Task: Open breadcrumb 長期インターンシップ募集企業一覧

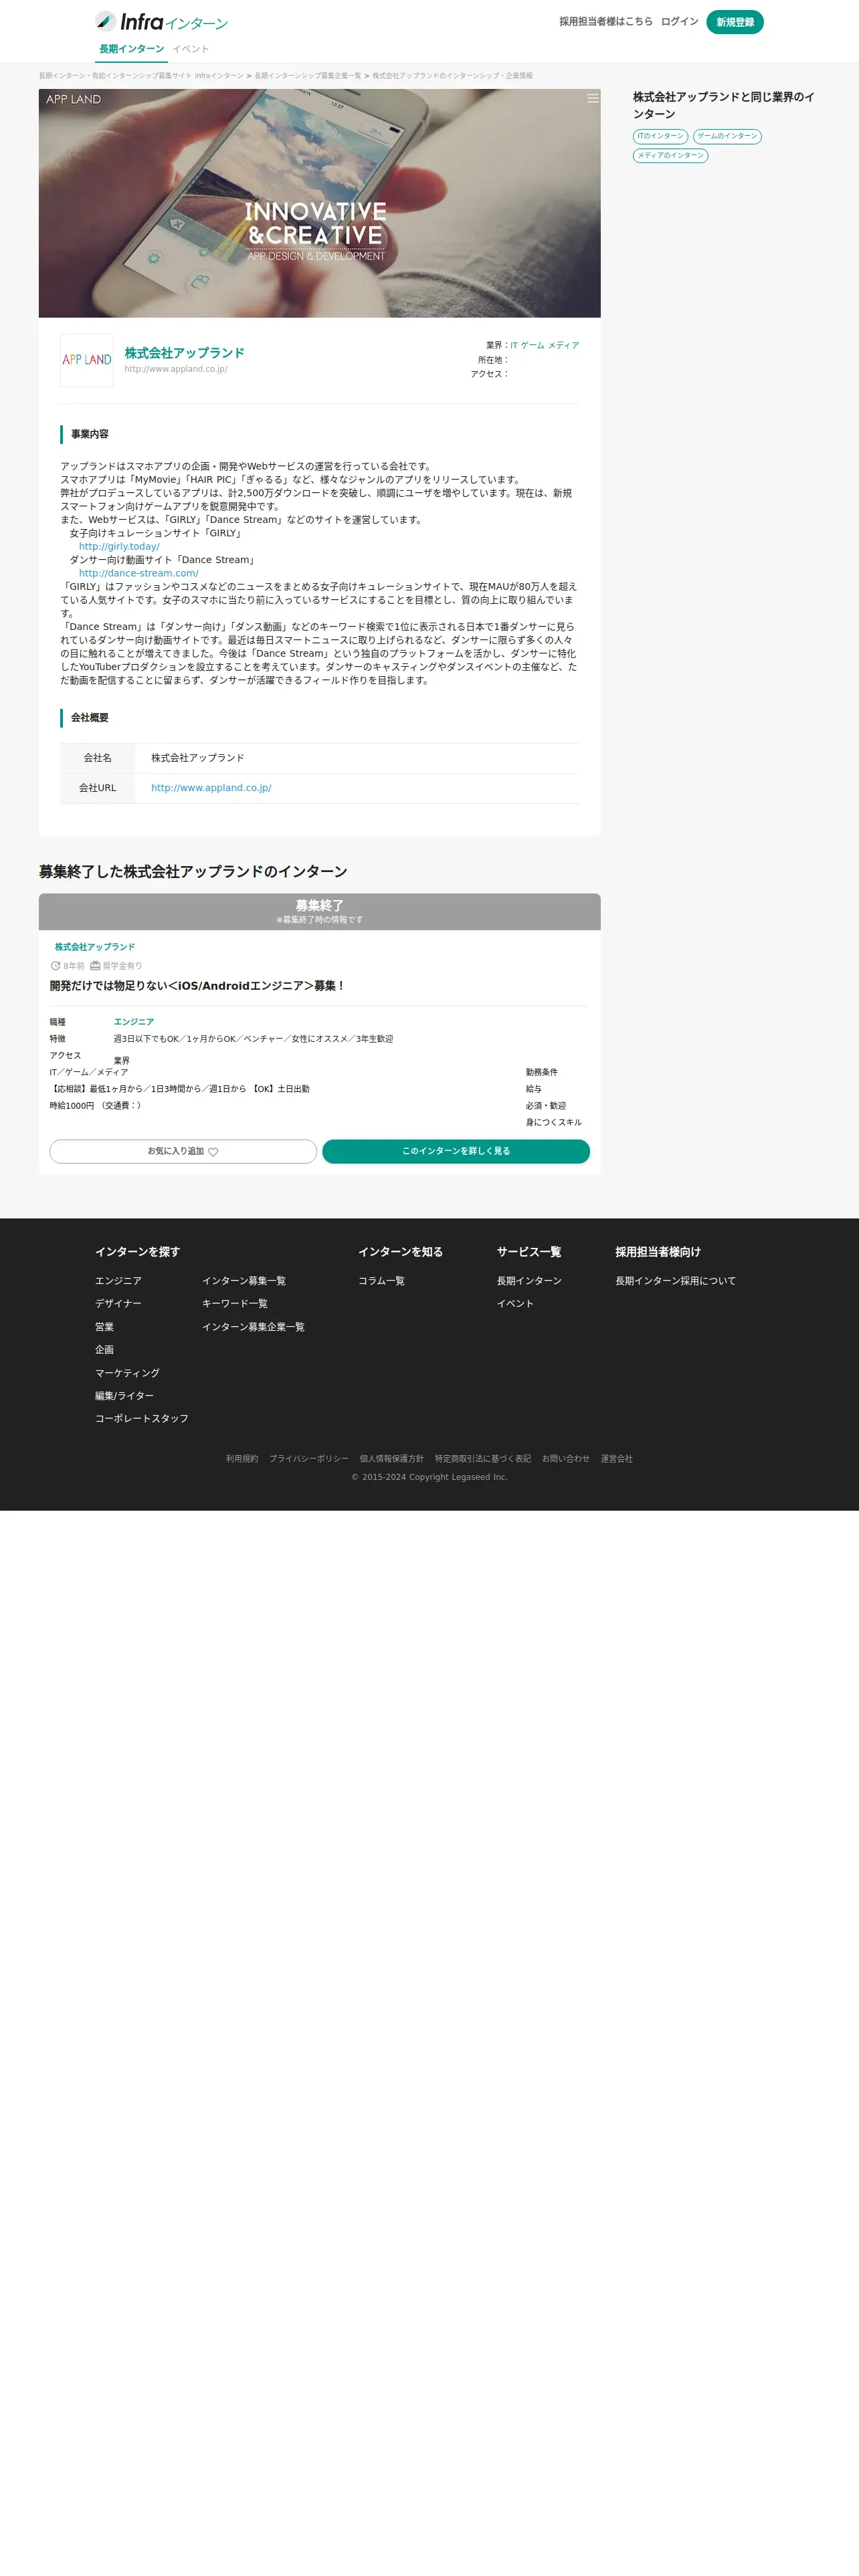Action: click(x=308, y=76)
